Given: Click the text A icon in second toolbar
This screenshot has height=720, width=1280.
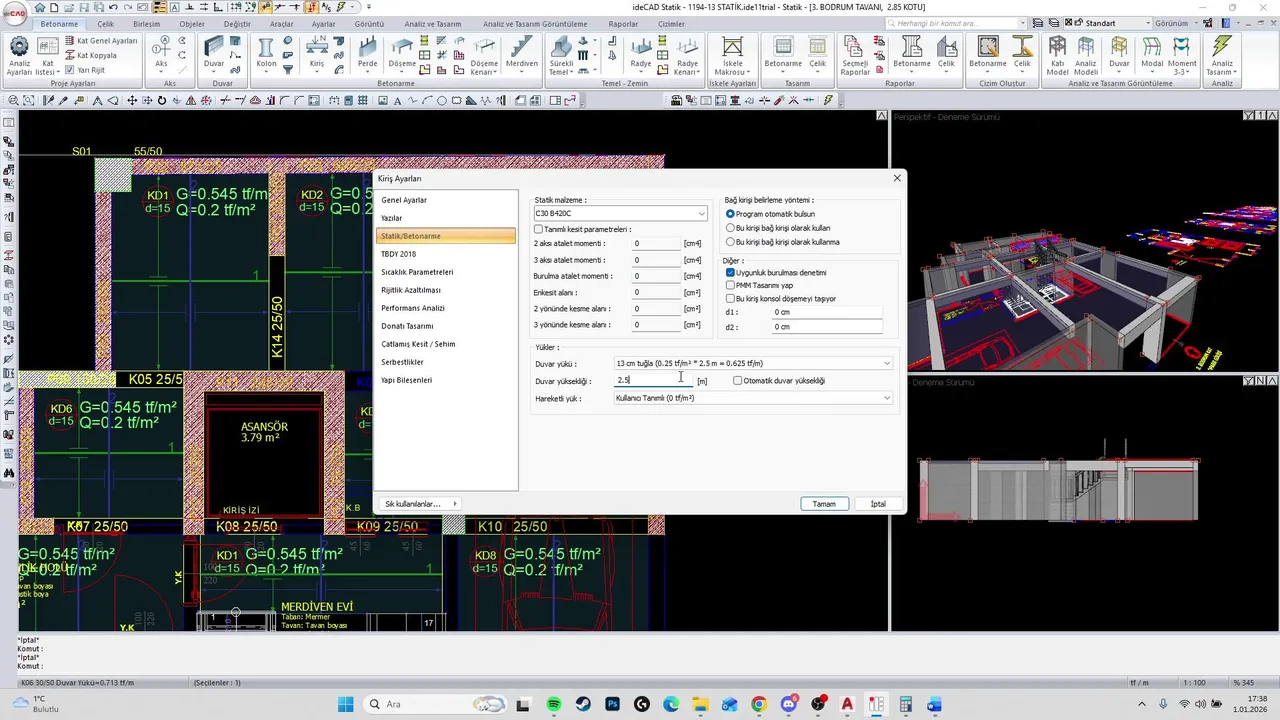Looking at the screenshot, I should click(x=397, y=101).
